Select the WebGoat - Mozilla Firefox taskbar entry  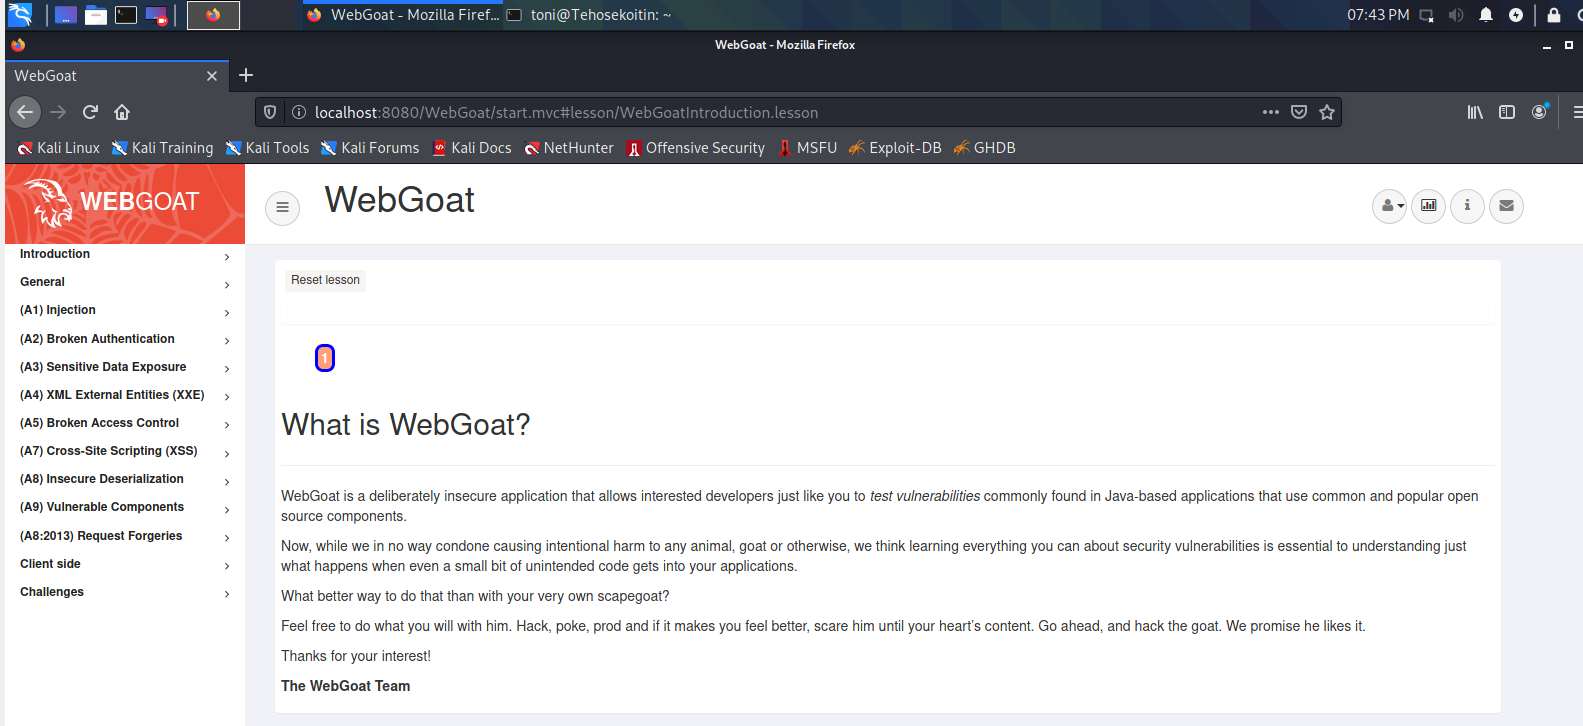pyautogui.click(x=403, y=15)
